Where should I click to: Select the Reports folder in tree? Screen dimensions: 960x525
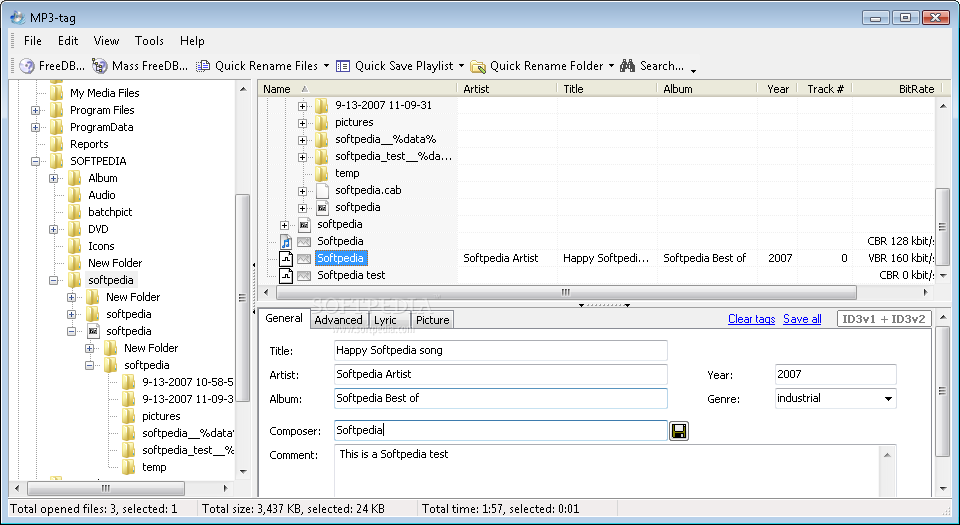tap(89, 144)
